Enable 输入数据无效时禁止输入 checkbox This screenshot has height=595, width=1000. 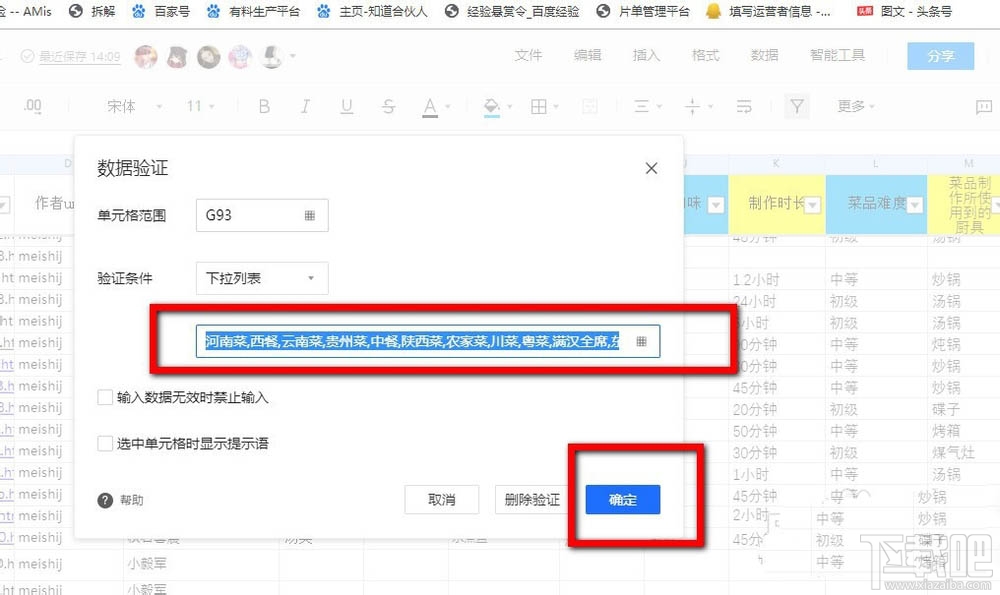[105, 396]
